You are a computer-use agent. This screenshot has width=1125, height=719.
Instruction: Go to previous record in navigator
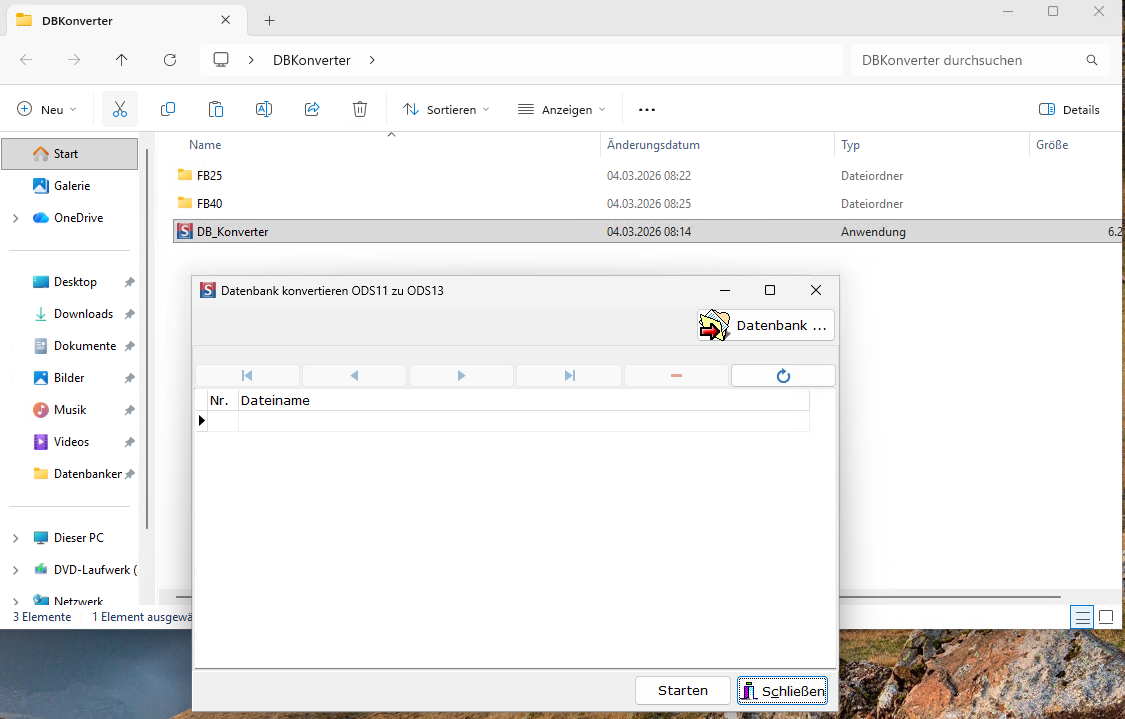(354, 376)
